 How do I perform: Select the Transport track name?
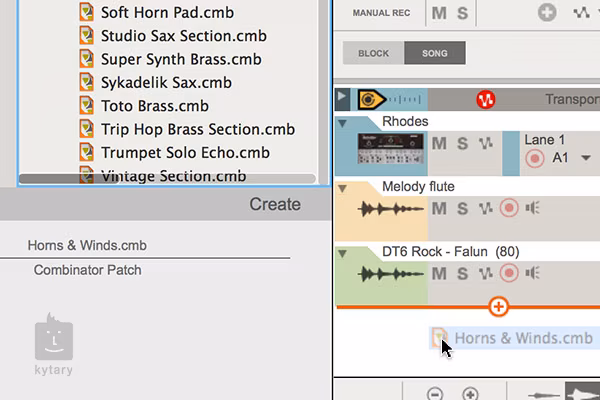(572, 100)
